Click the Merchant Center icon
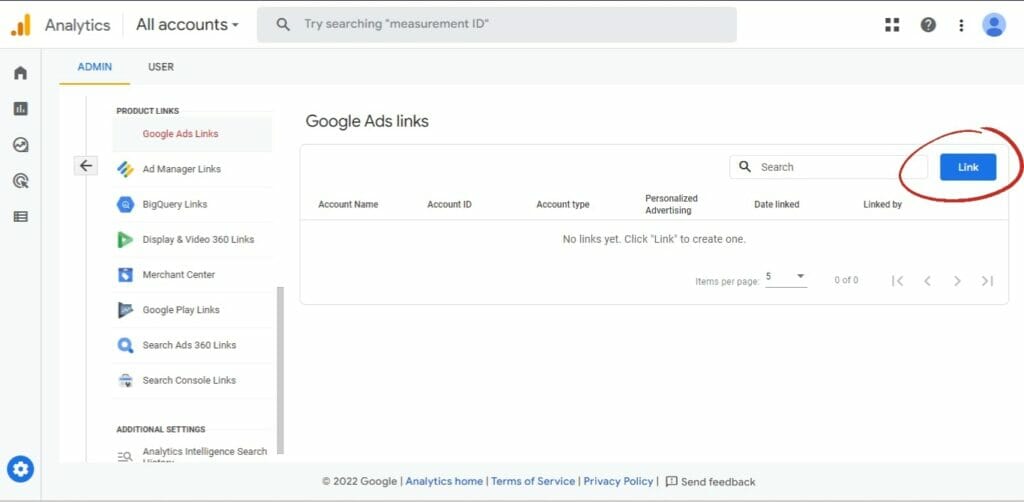This screenshot has width=1024, height=502. tap(125, 275)
